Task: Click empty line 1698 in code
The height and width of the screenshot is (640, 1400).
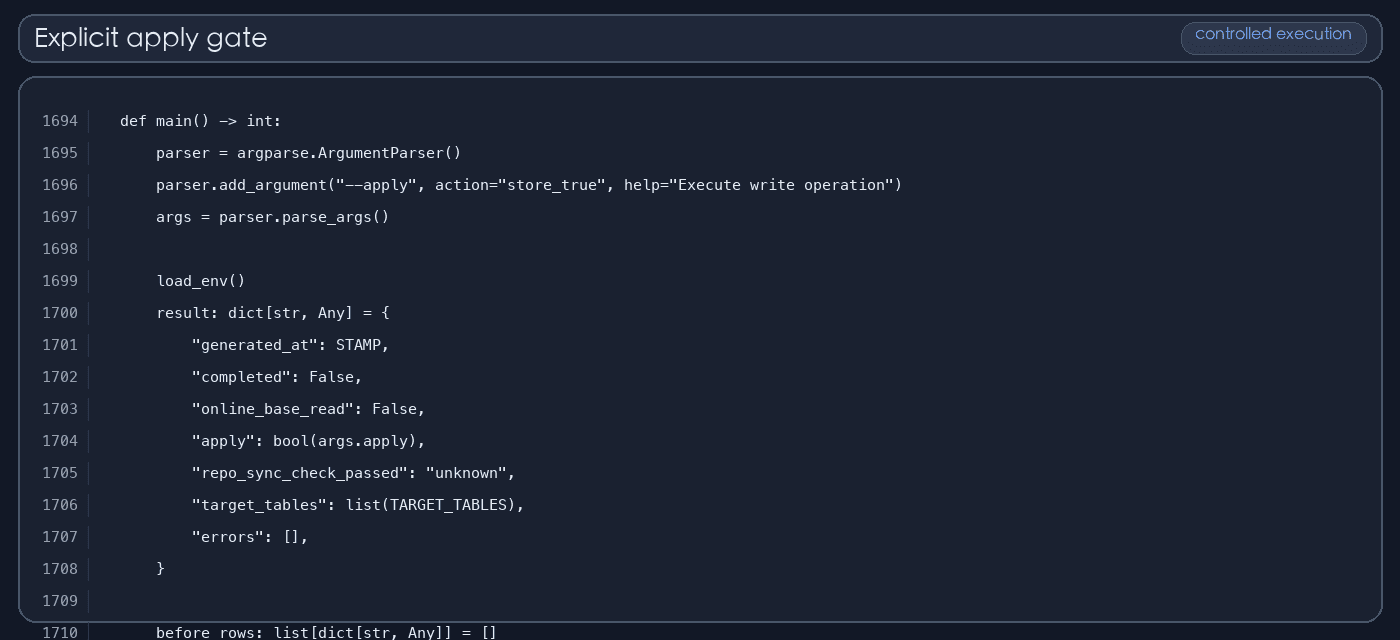Action: coord(700,249)
